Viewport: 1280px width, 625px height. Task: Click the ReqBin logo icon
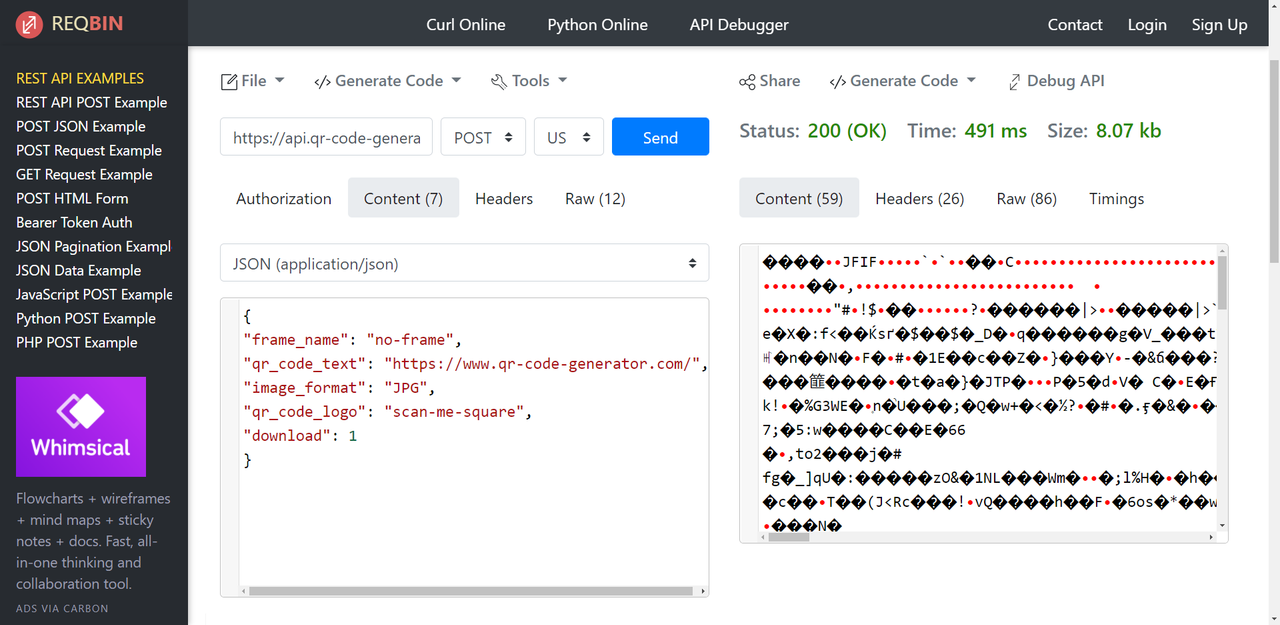coord(29,24)
